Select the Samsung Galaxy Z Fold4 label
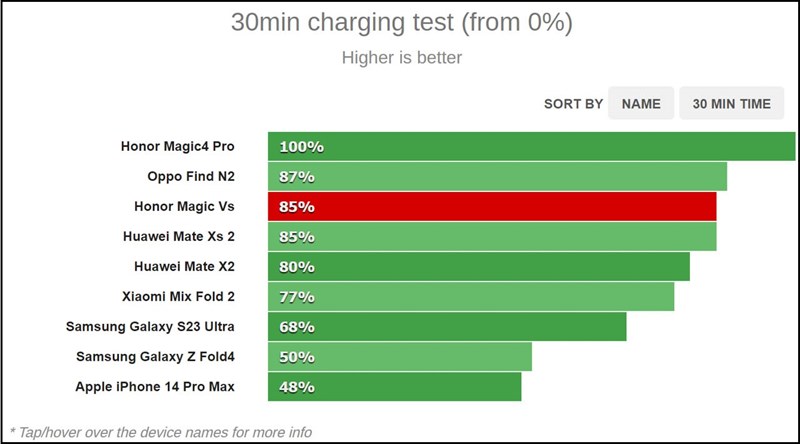 [x=155, y=357]
